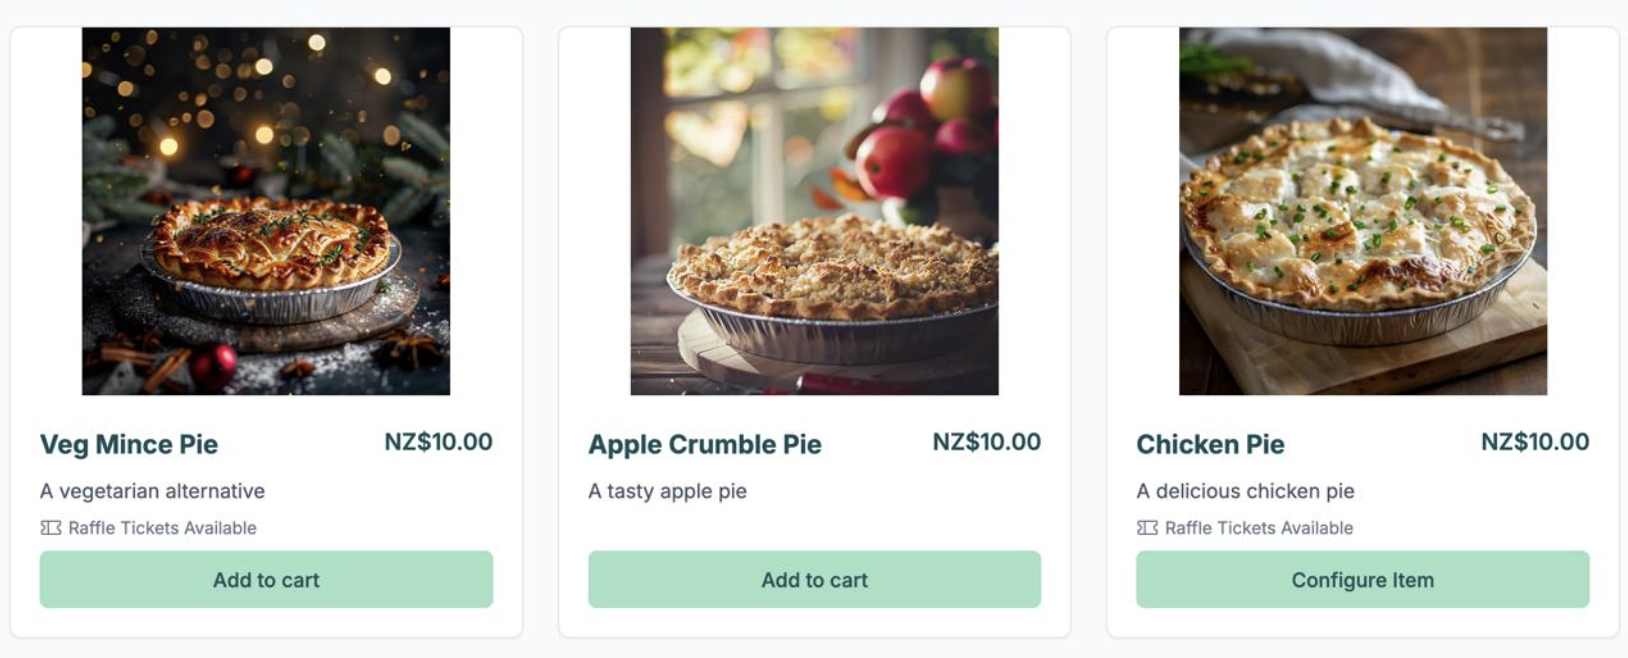Screen dimensions: 1628x658
Task: Click 'A delicious chicken pie' description text
Action: [1245, 491]
